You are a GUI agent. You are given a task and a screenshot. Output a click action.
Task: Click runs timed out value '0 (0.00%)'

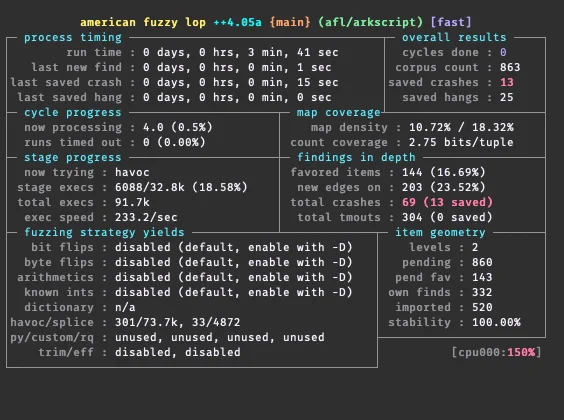[174, 142]
